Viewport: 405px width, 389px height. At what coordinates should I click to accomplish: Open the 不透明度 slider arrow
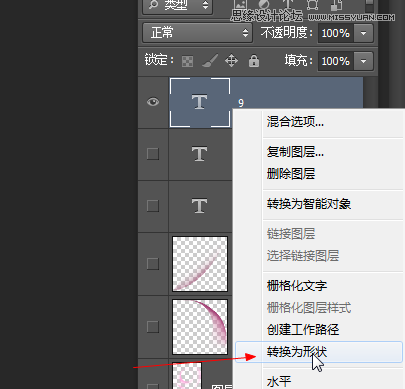[363, 33]
